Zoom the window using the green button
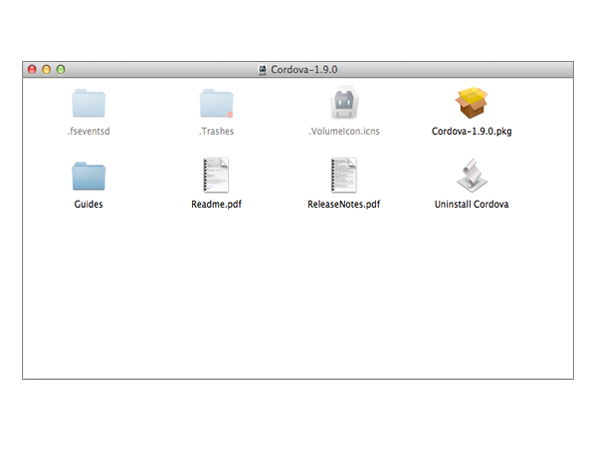The width and height of the screenshot is (600, 450). point(60,70)
